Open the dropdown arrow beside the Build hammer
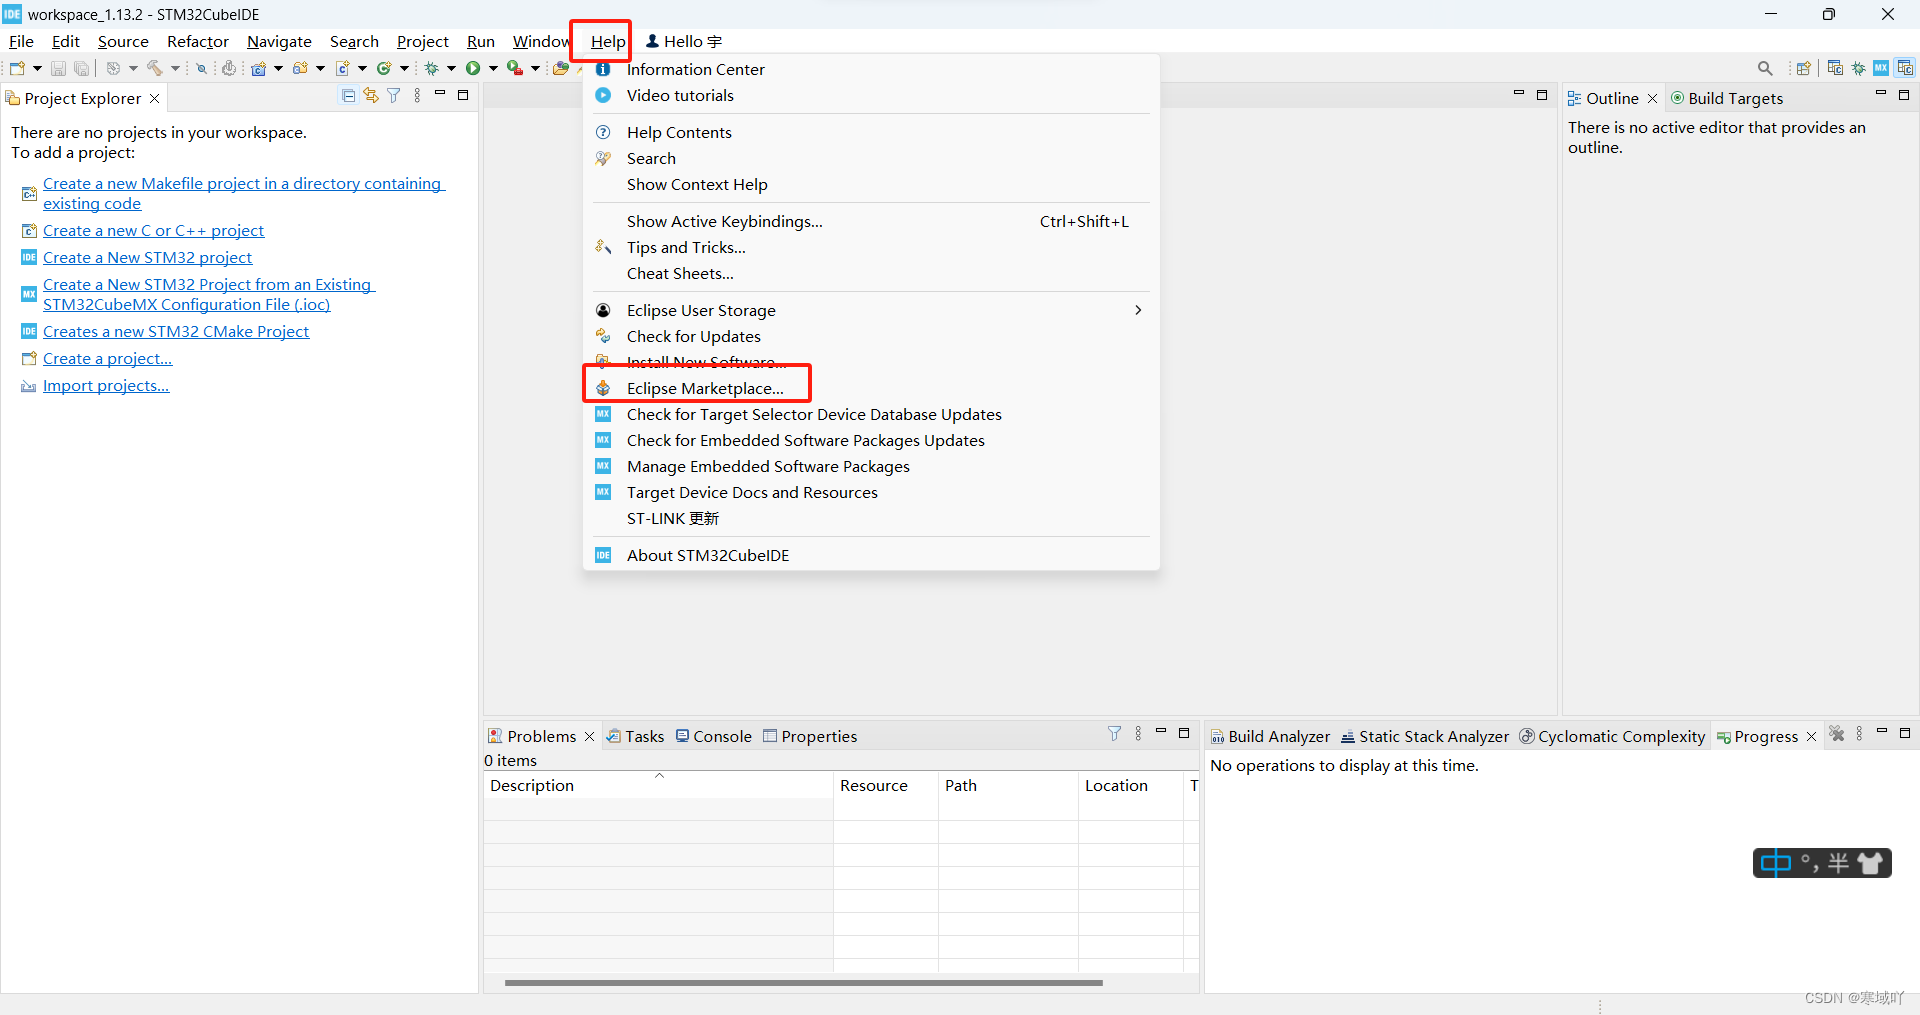The image size is (1920, 1015). point(175,68)
